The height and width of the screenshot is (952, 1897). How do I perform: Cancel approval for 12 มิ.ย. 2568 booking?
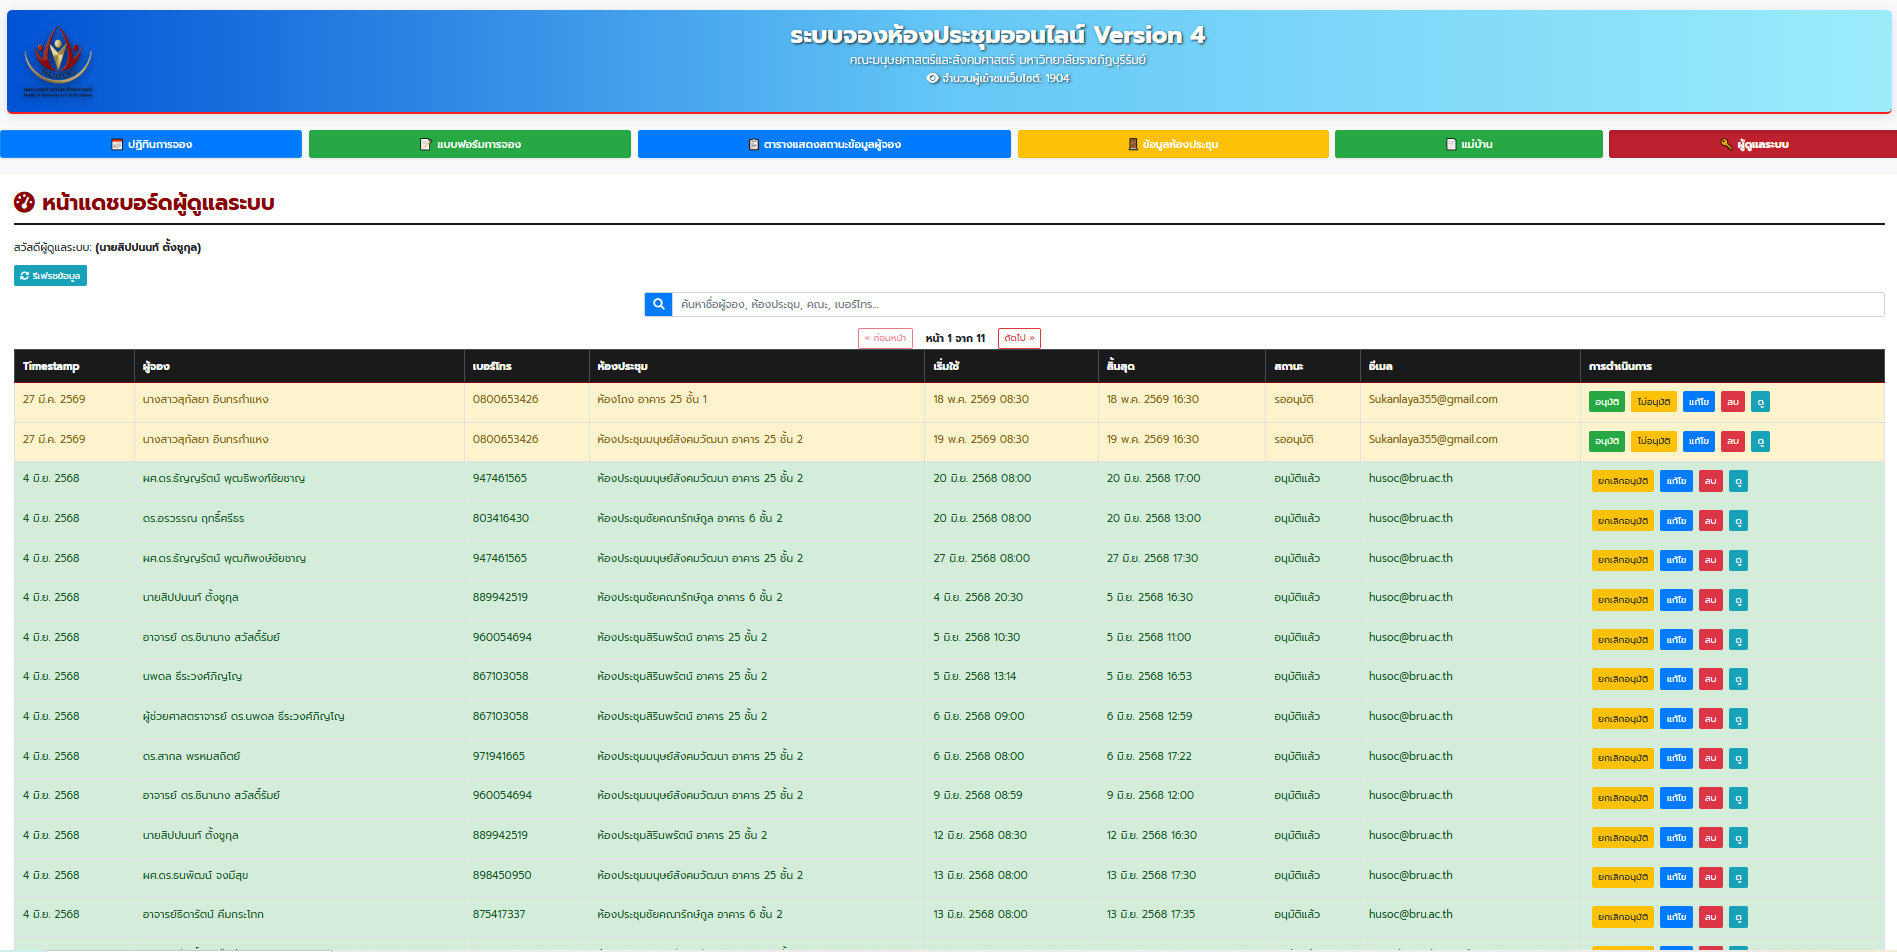pos(1623,838)
